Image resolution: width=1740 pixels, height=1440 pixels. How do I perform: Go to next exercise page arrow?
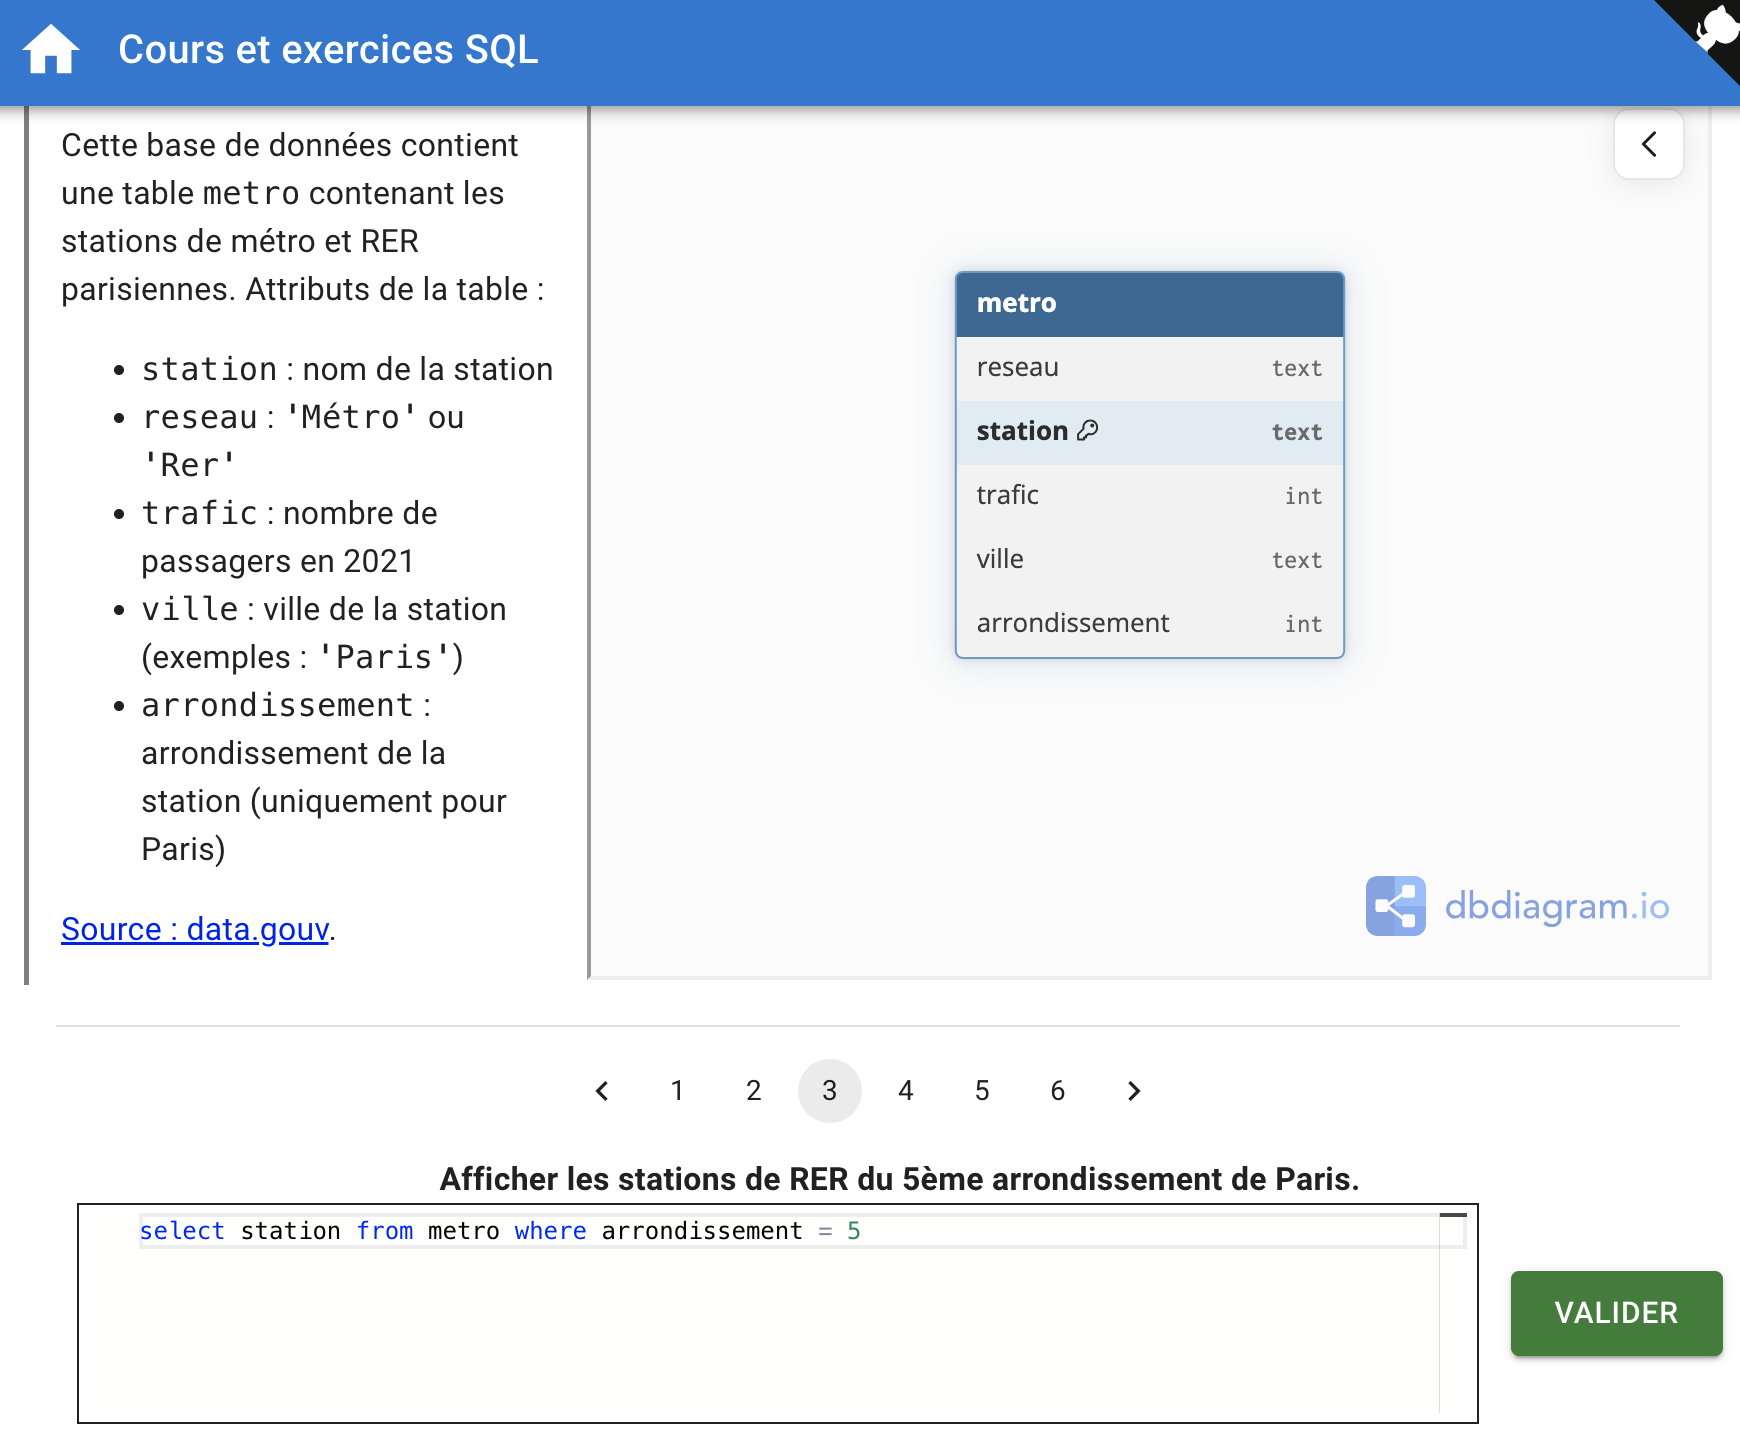(1133, 1091)
